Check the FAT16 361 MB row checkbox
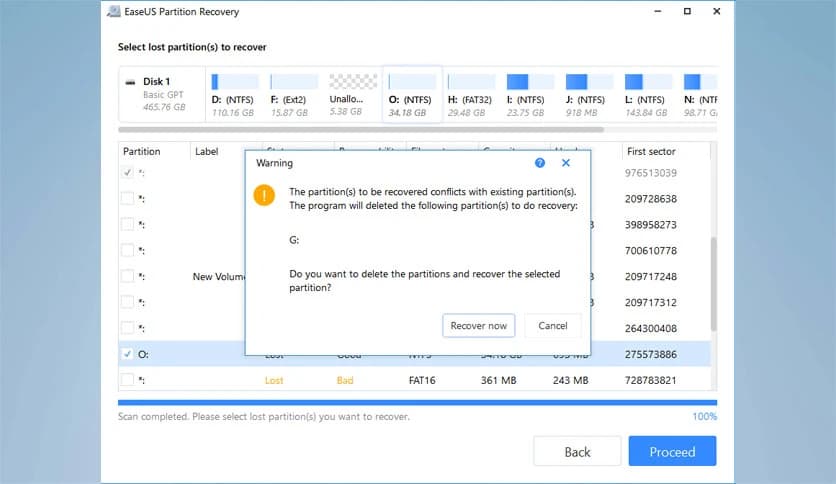 tap(127, 380)
